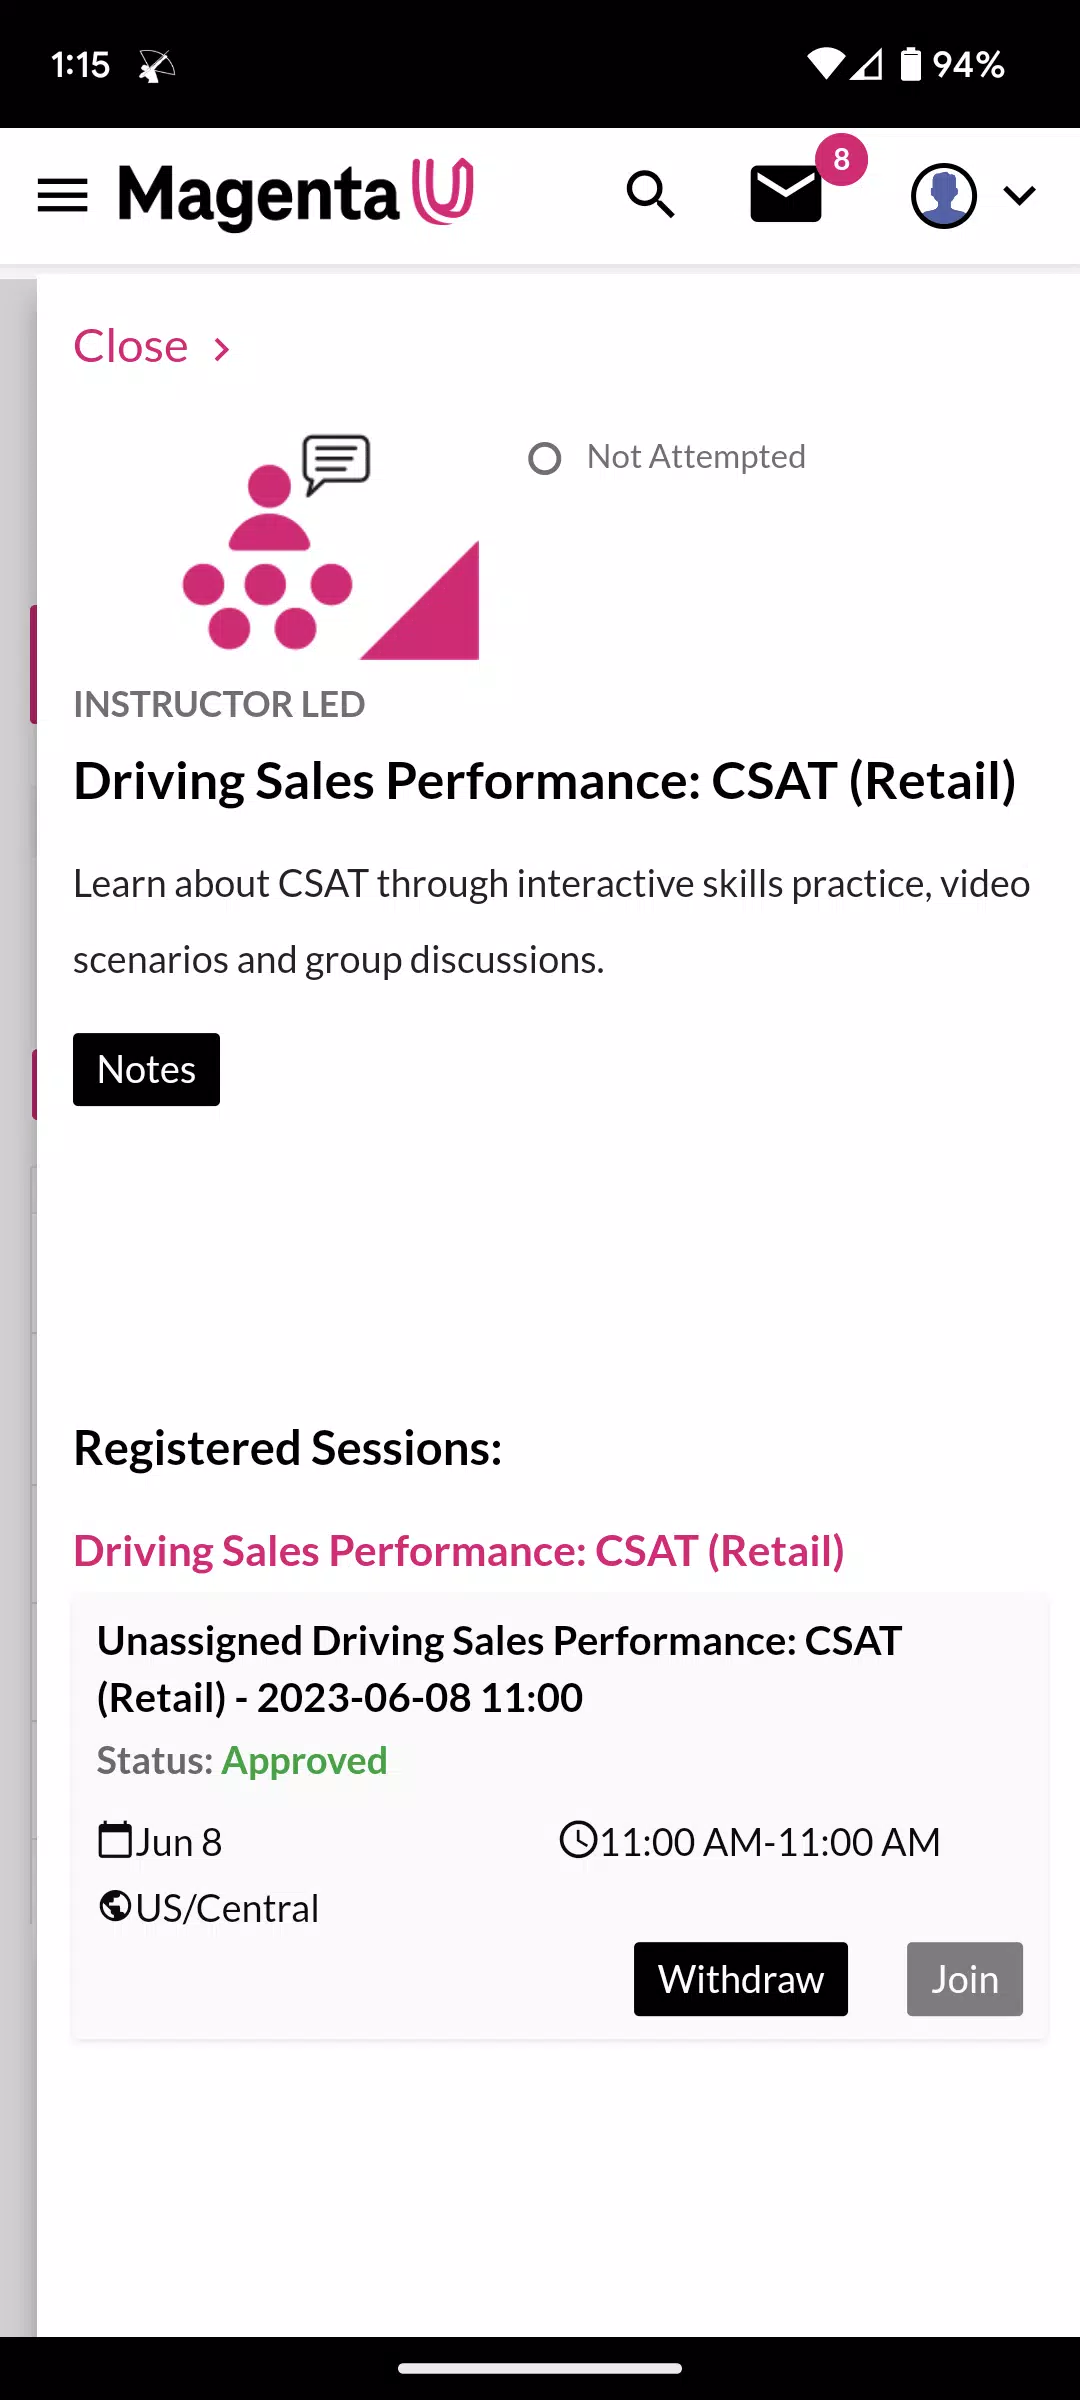Open the mail inbox envelope icon
Image resolution: width=1080 pixels, height=2400 pixels.
pos(786,194)
